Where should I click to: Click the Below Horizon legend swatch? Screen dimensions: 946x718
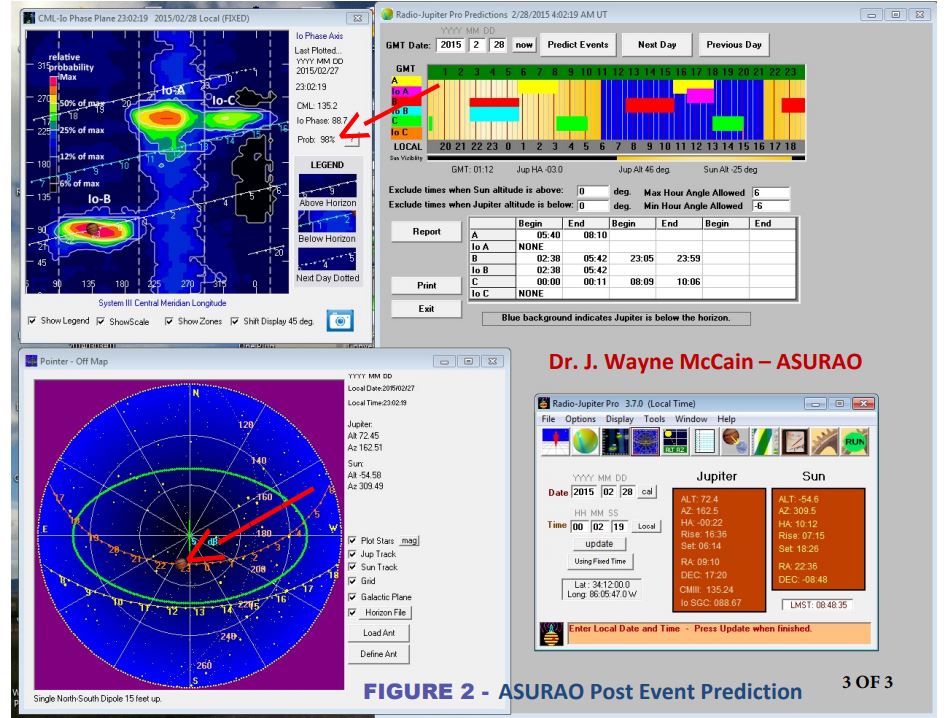click(x=328, y=221)
